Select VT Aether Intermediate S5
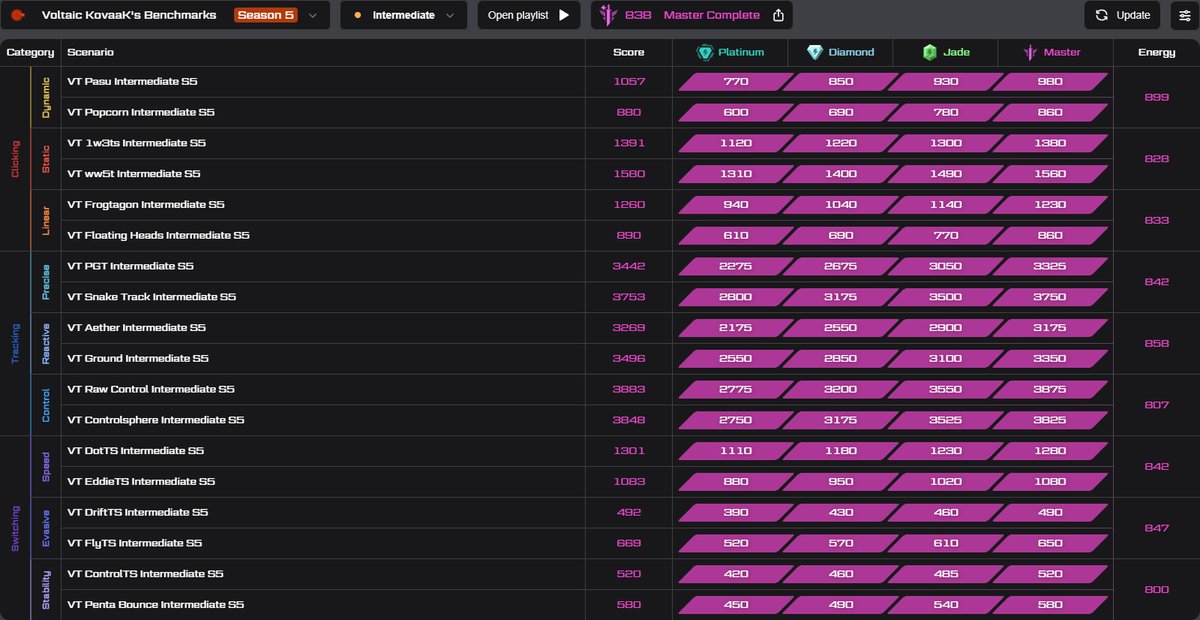Screen dimensions: 1200x620 point(136,328)
